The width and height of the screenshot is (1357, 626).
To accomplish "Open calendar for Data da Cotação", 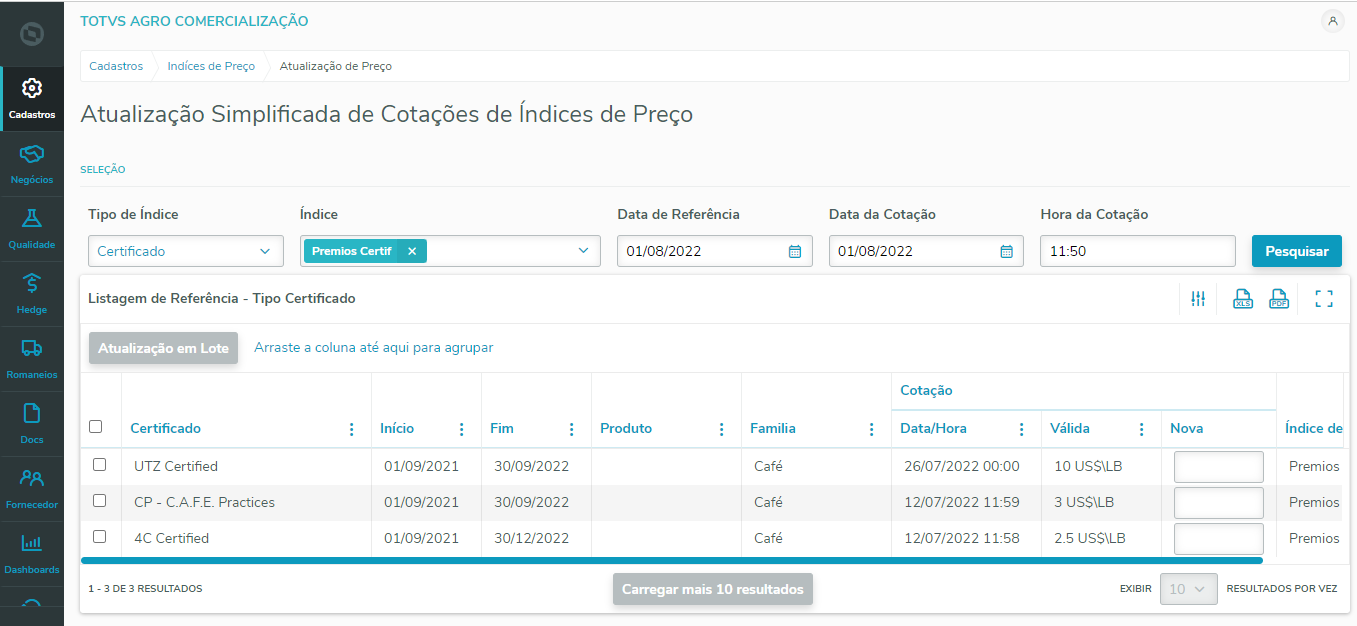I will 1007,252.
